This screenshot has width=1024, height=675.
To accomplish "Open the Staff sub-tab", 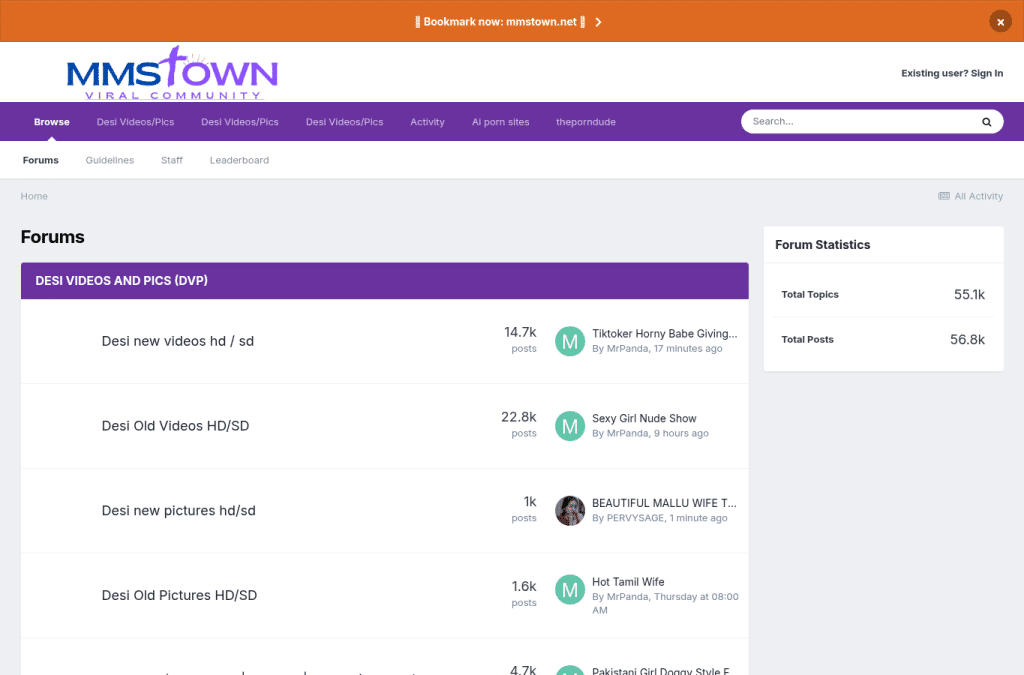I will pos(172,160).
